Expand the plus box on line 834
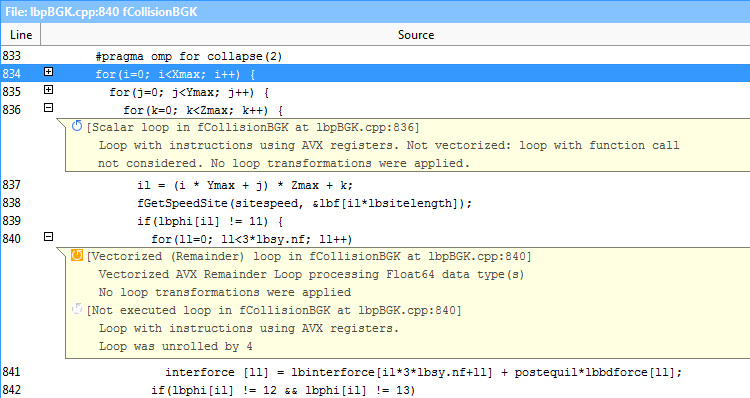The image size is (750, 398). point(48,72)
